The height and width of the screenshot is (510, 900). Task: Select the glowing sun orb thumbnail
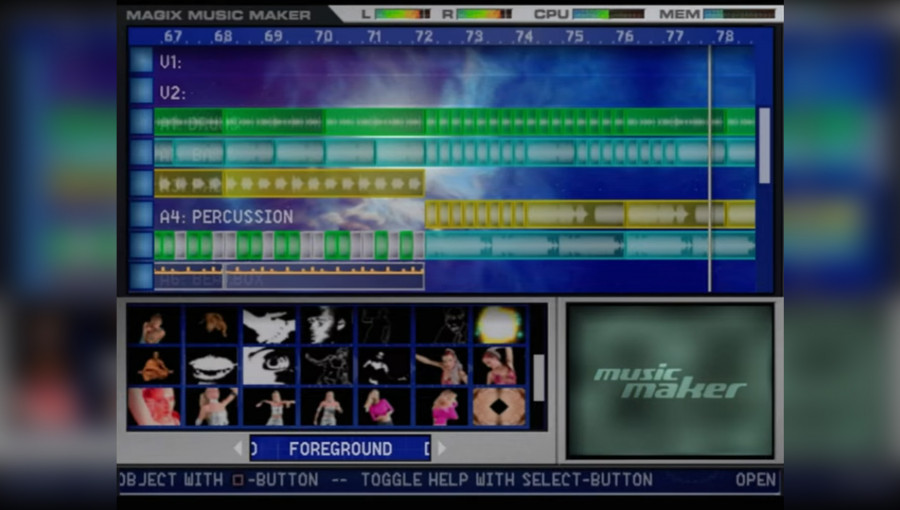499,325
